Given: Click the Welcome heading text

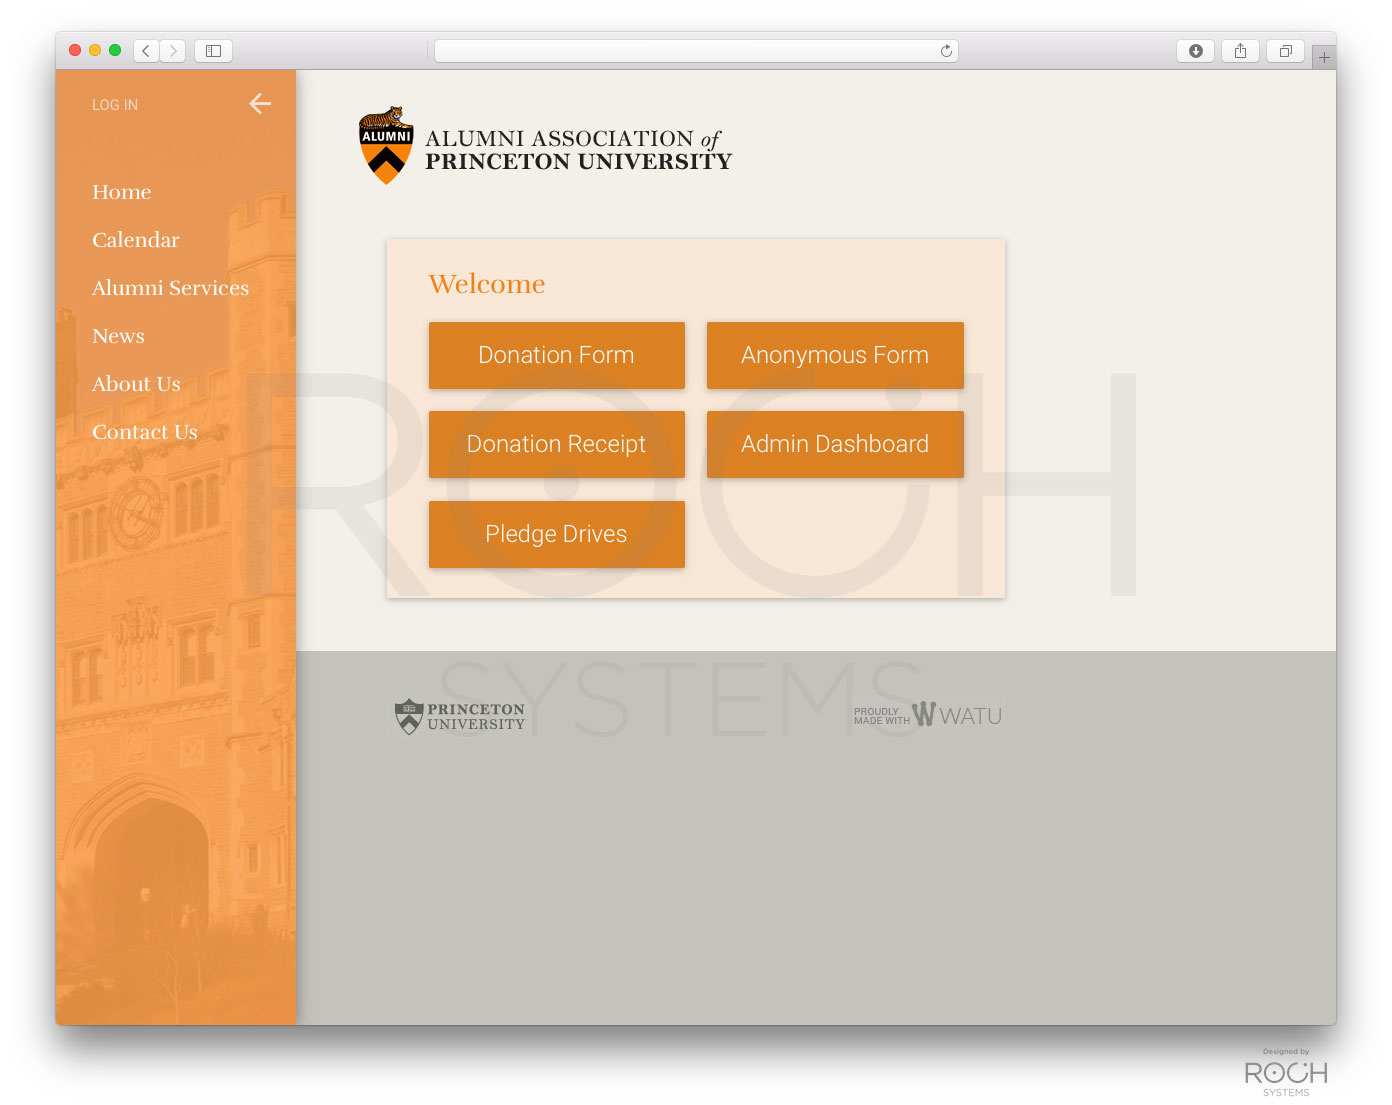Looking at the screenshot, I should click(x=487, y=284).
